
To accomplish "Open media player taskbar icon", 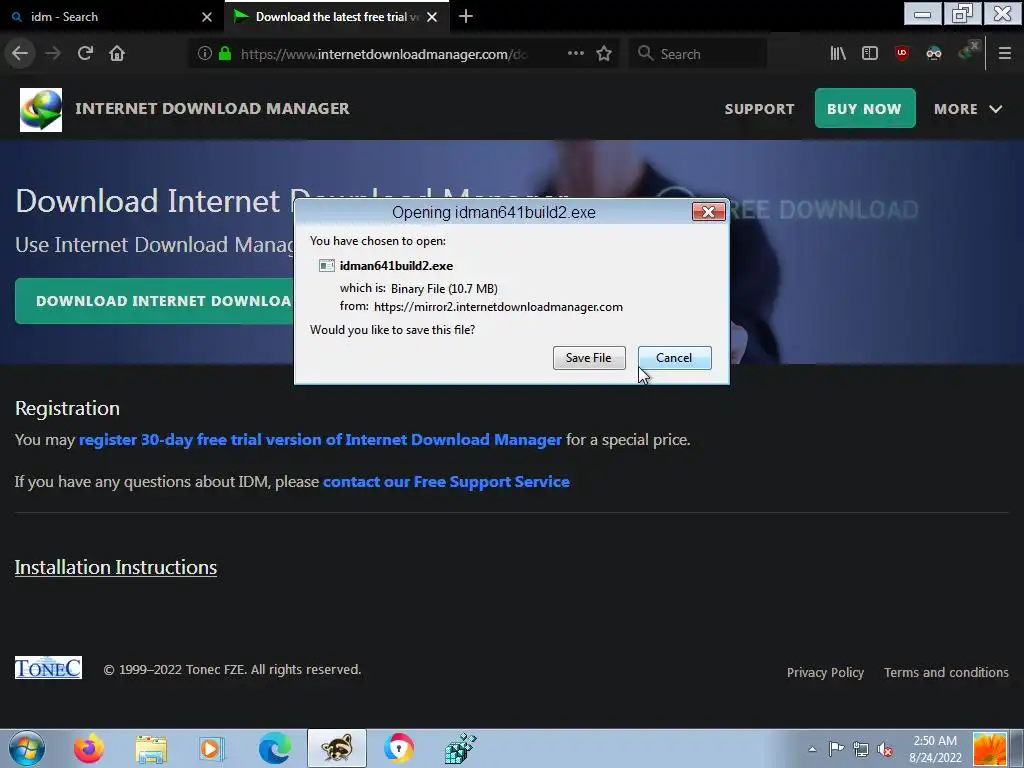I will (x=212, y=748).
